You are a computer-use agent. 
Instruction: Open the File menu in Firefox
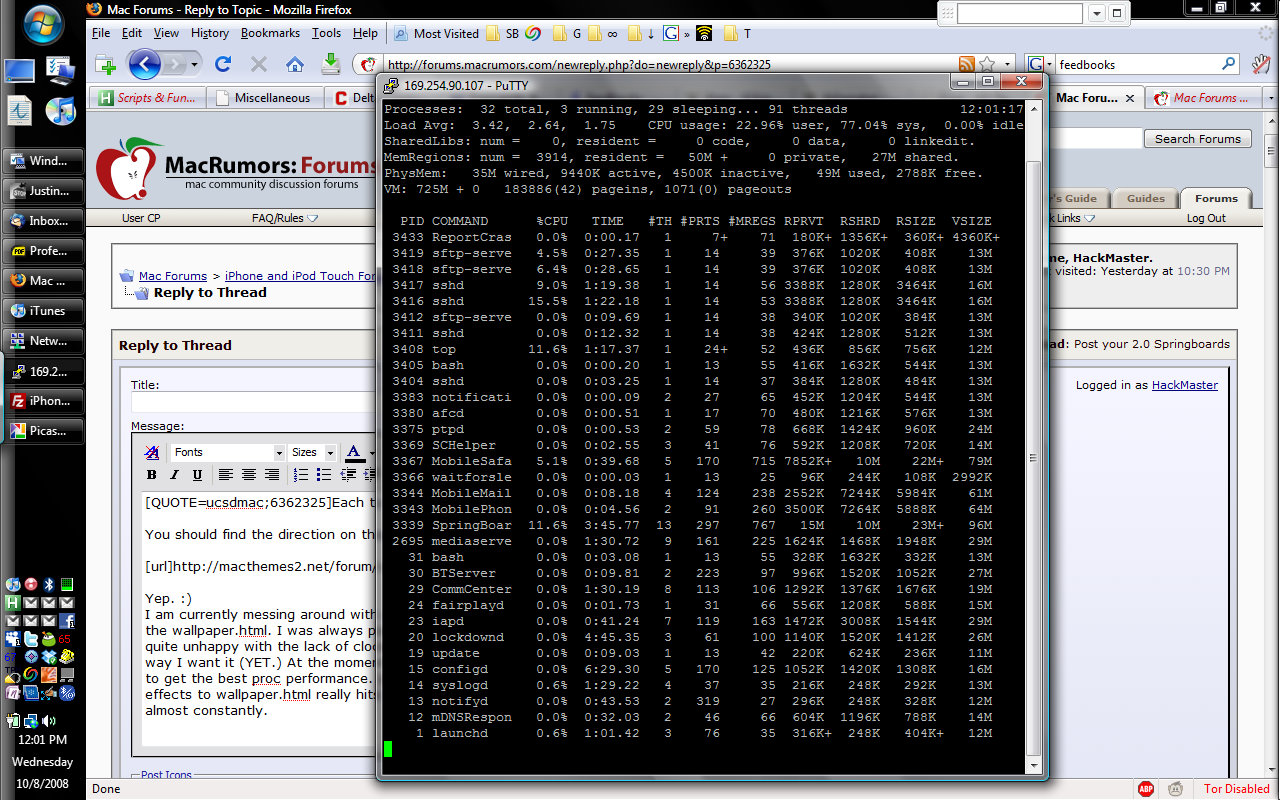(101, 33)
